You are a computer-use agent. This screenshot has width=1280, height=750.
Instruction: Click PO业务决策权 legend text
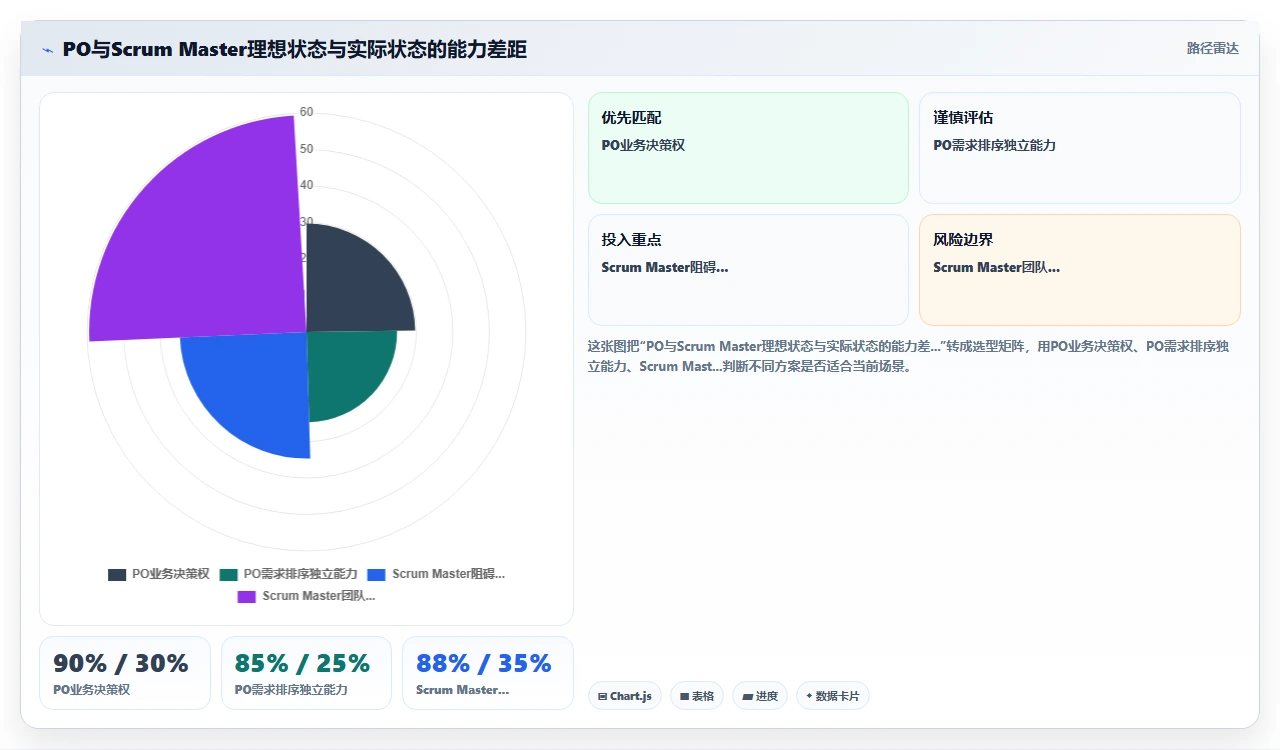pyautogui.click(x=171, y=574)
